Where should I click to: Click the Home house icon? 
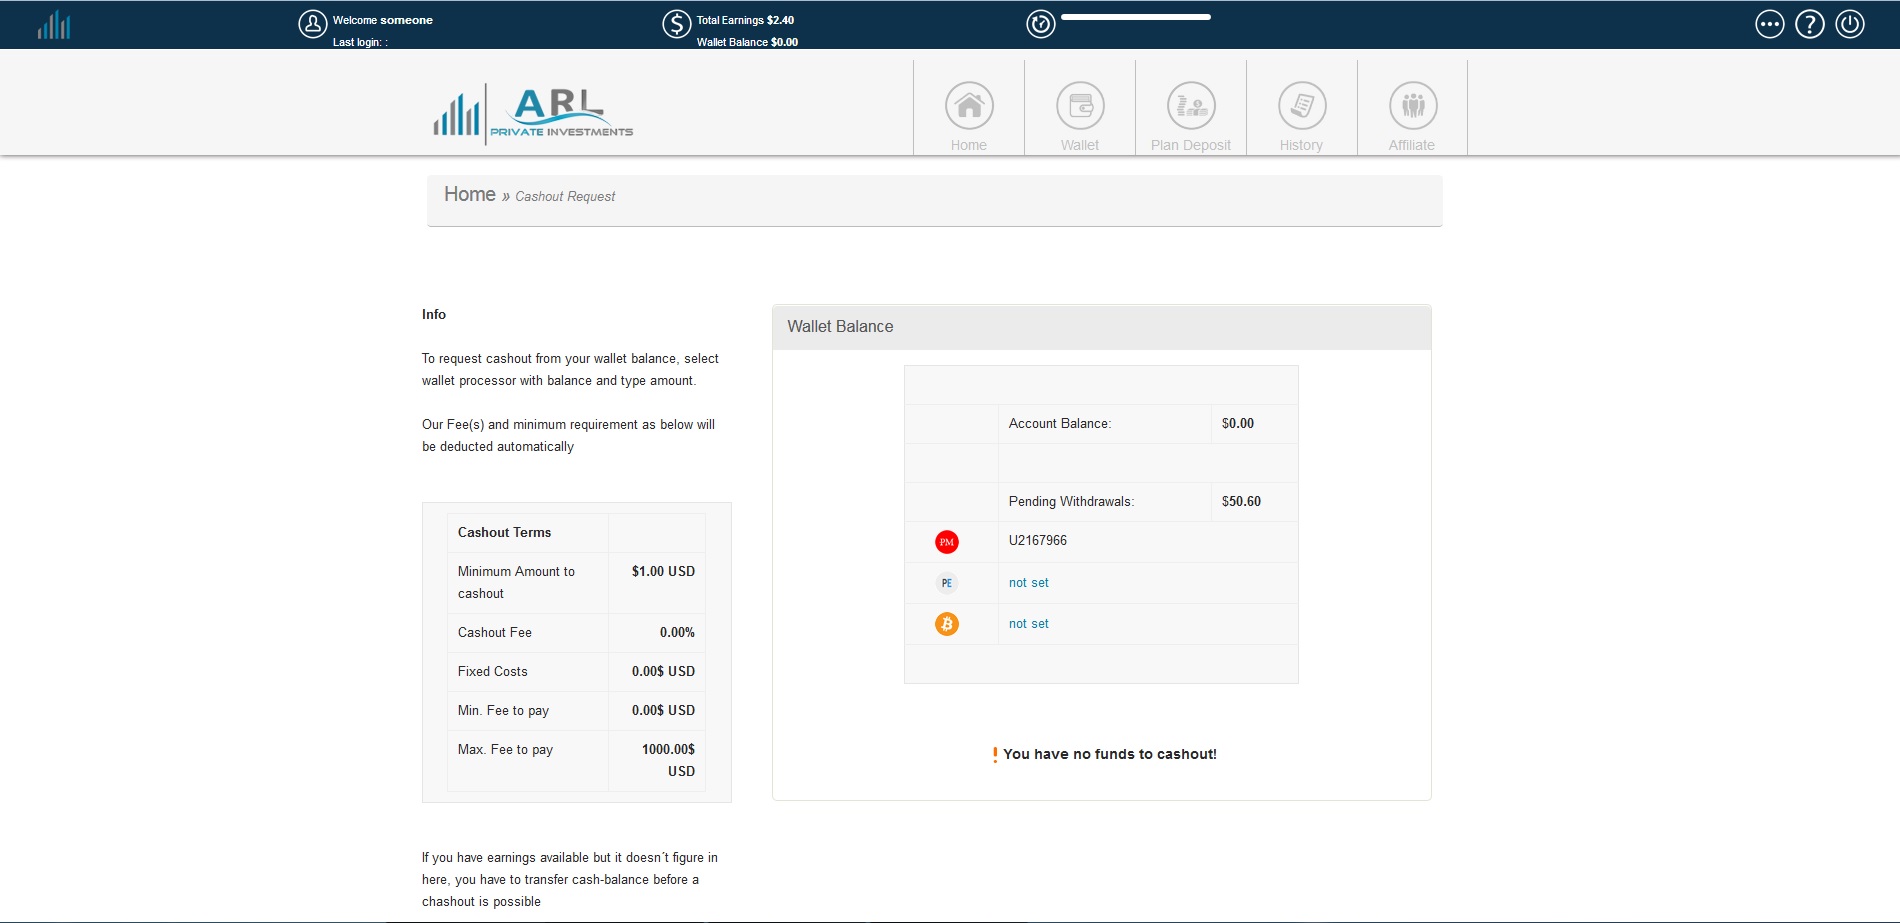pyautogui.click(x=969, y=106)
